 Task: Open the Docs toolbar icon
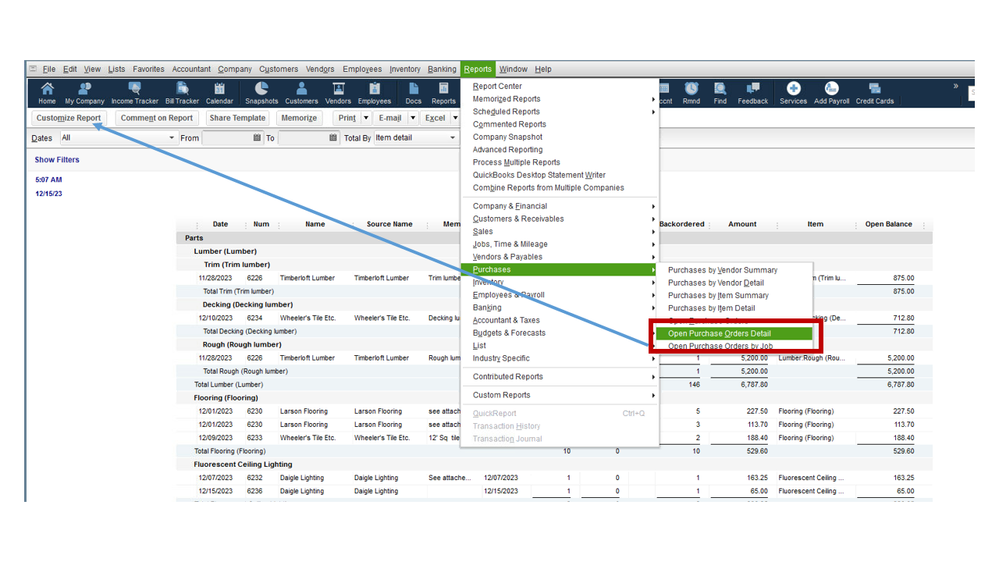(413, 93)
